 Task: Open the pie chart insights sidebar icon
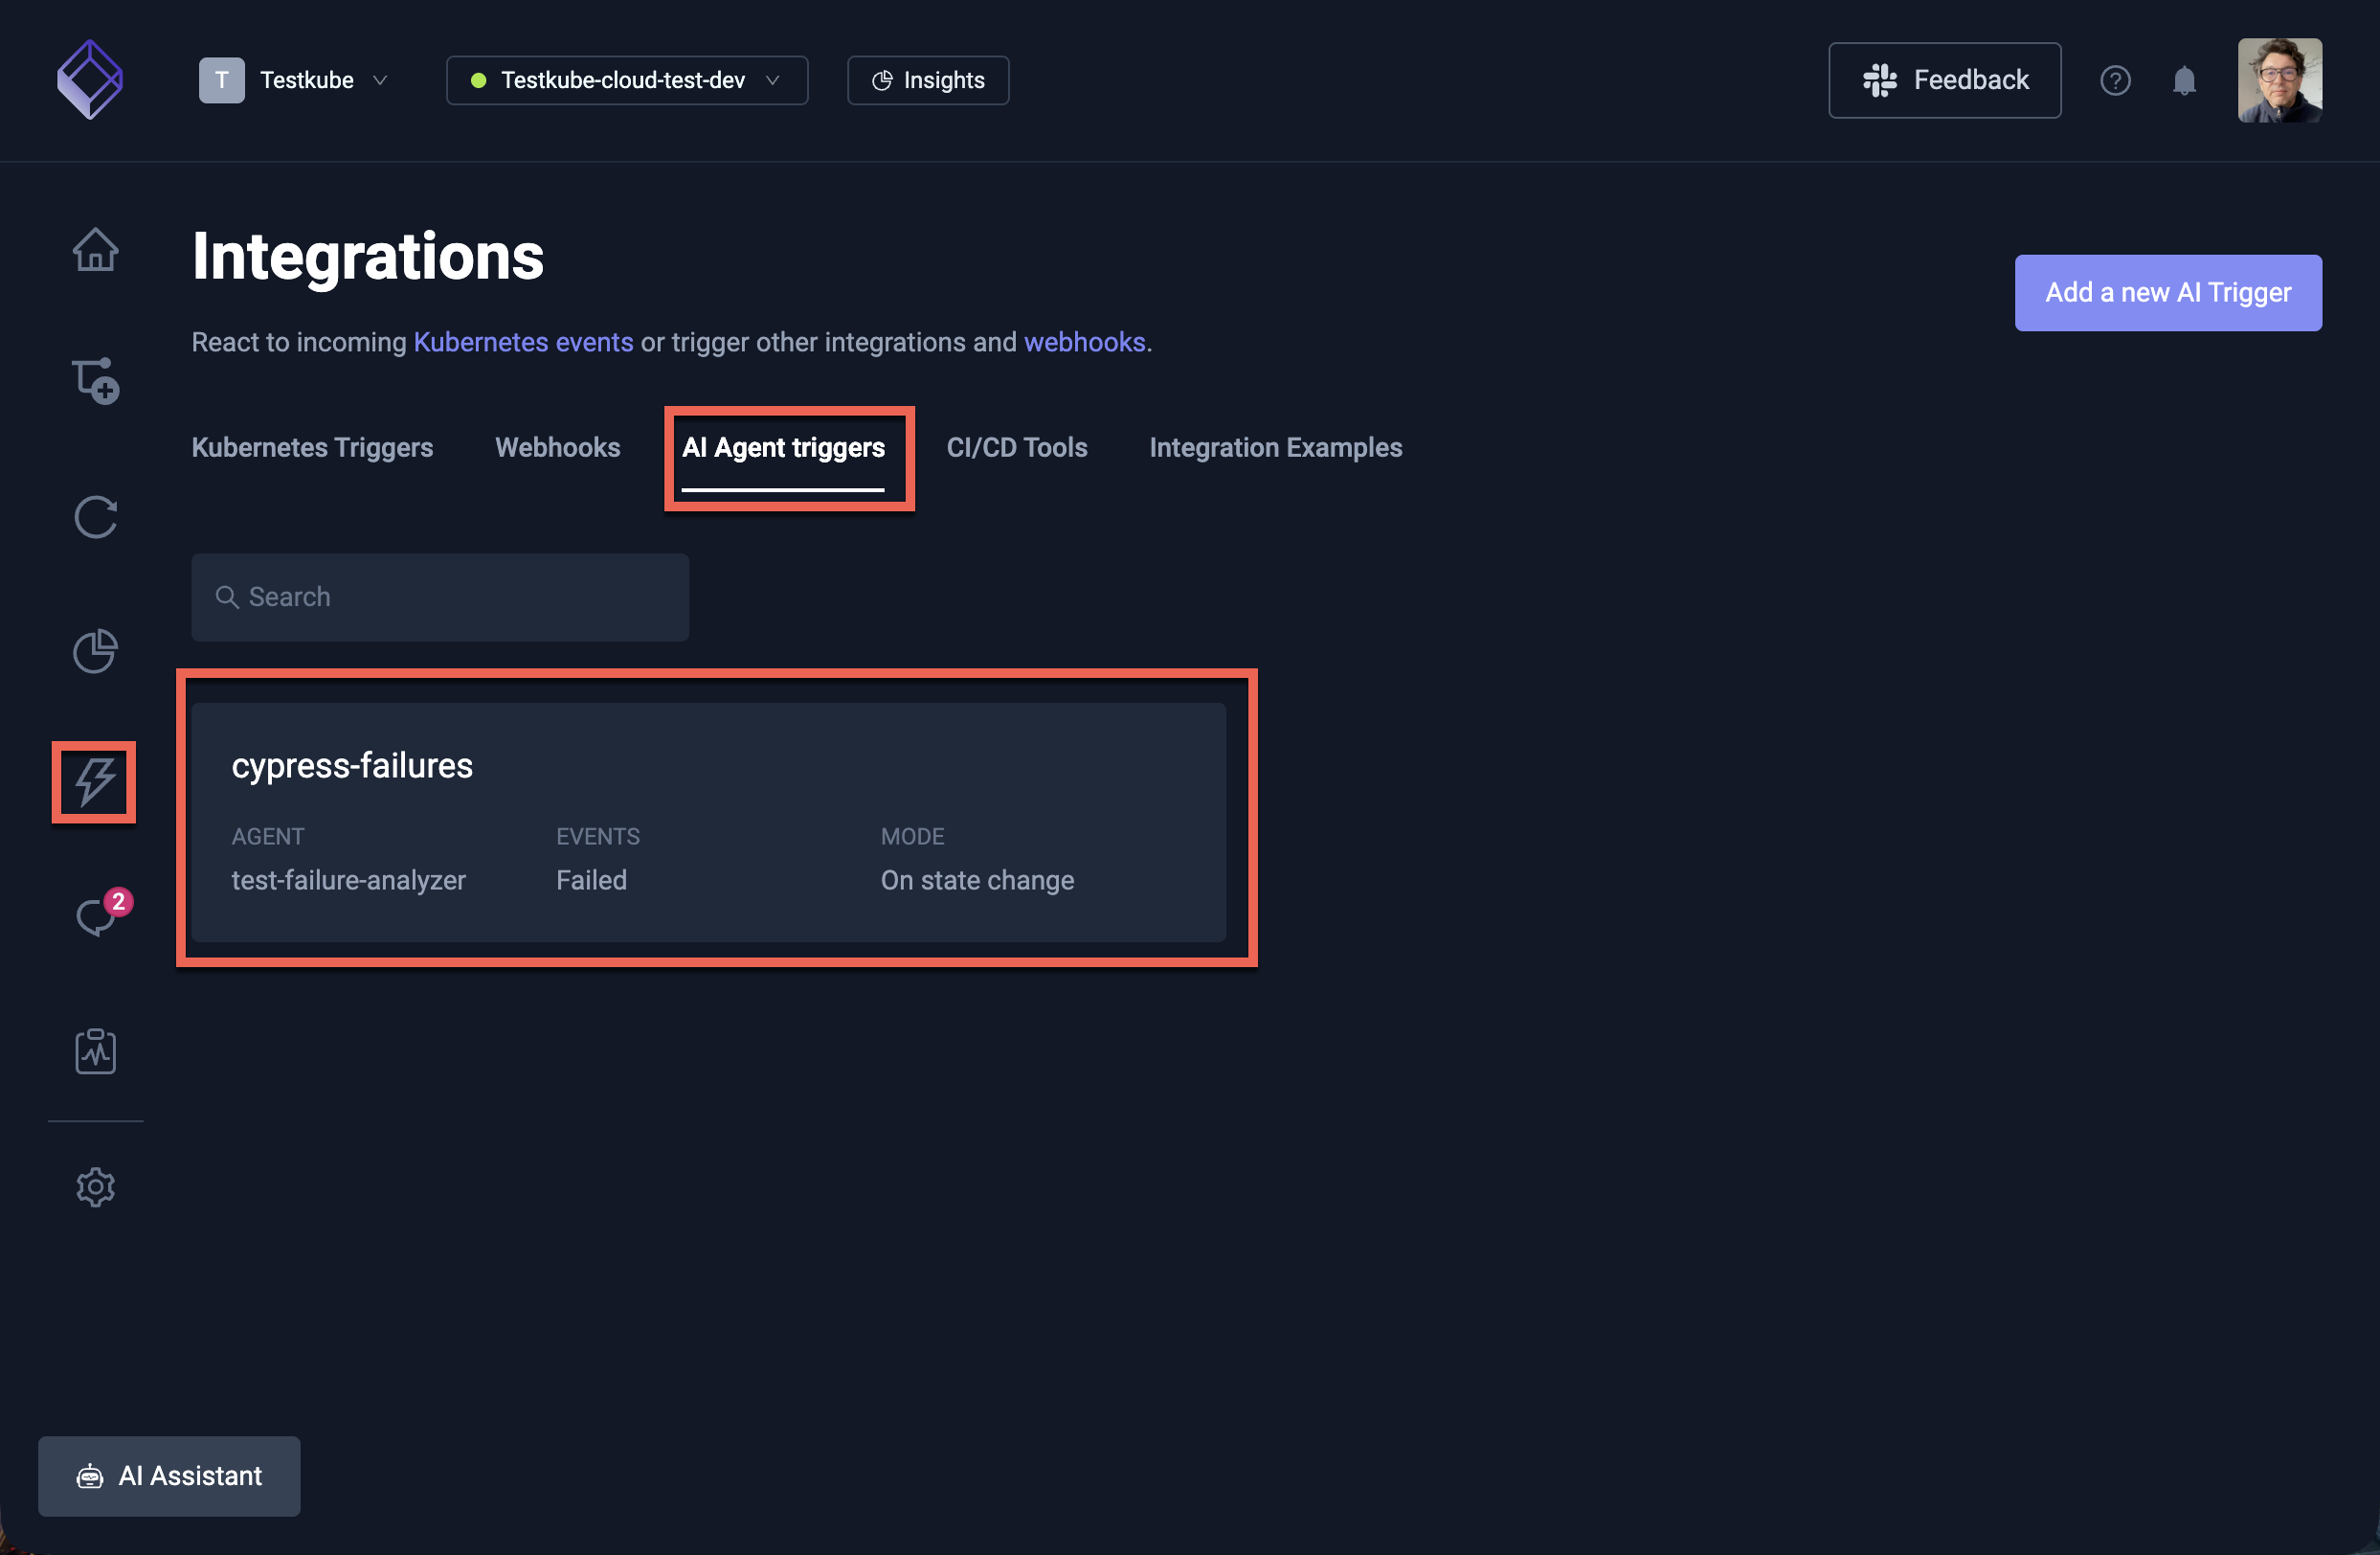tap(95, 651)
